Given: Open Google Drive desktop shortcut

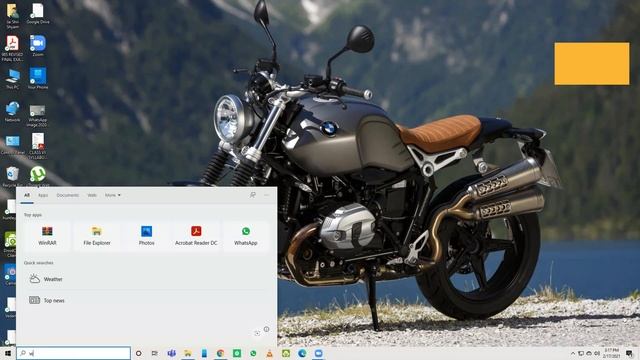Looking at the screenshot, I should coord(38,13).
